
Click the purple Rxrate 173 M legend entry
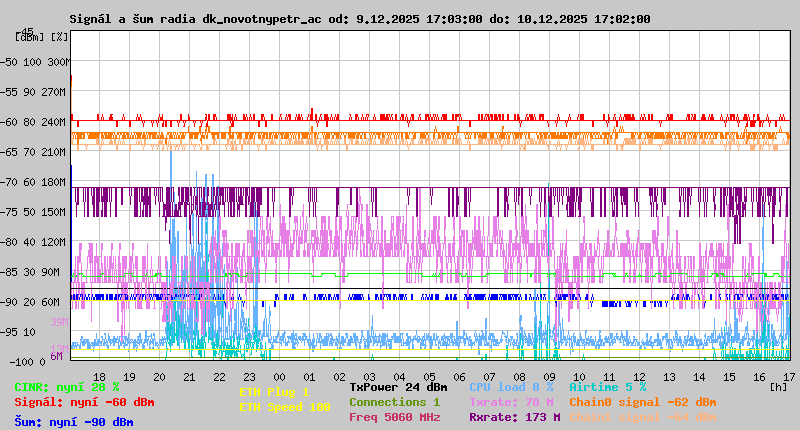[x=514, y=417]
